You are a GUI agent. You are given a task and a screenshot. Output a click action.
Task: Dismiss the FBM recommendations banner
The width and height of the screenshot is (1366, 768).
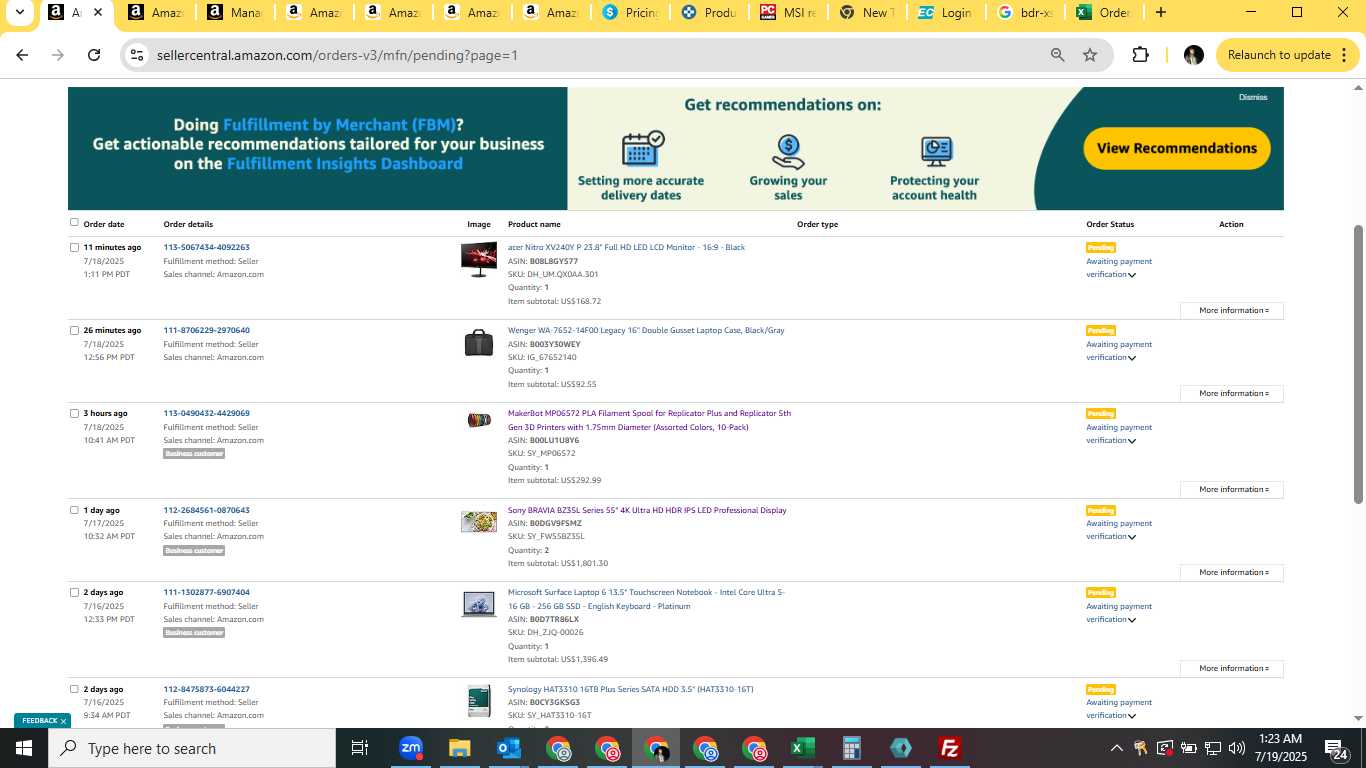(x=1253, y=97)
